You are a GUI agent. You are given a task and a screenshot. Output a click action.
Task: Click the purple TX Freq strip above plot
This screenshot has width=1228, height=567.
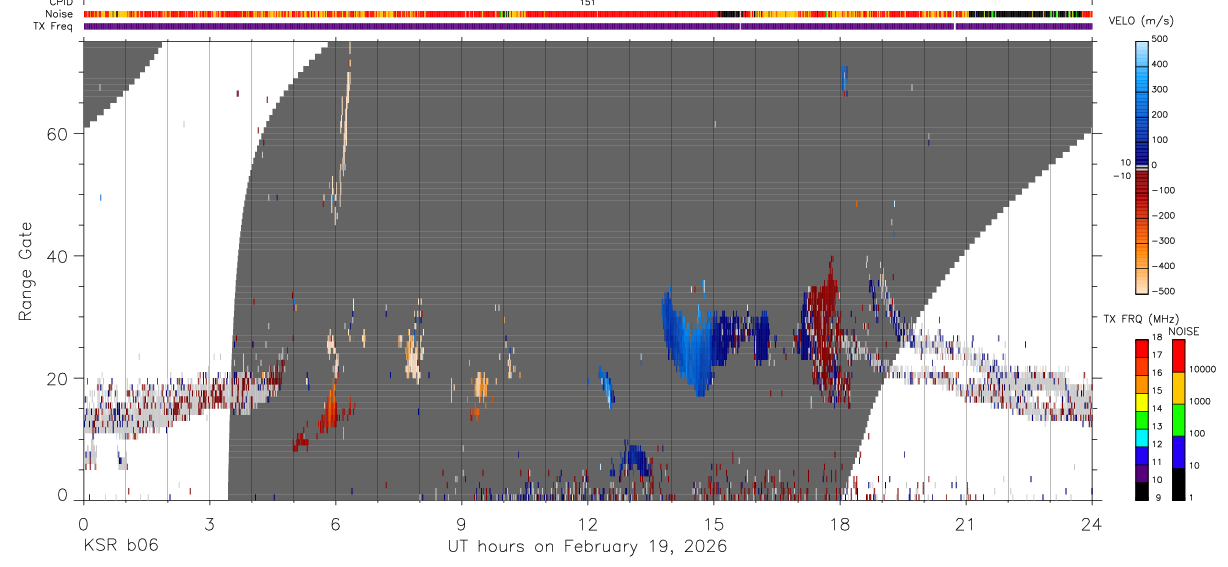(x=588, y=26)
